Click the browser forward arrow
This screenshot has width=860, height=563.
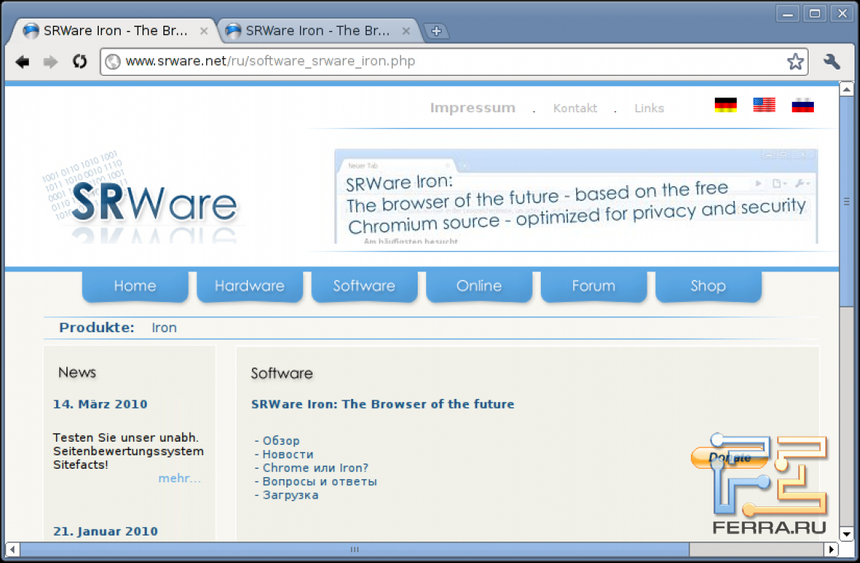point(50,61)
